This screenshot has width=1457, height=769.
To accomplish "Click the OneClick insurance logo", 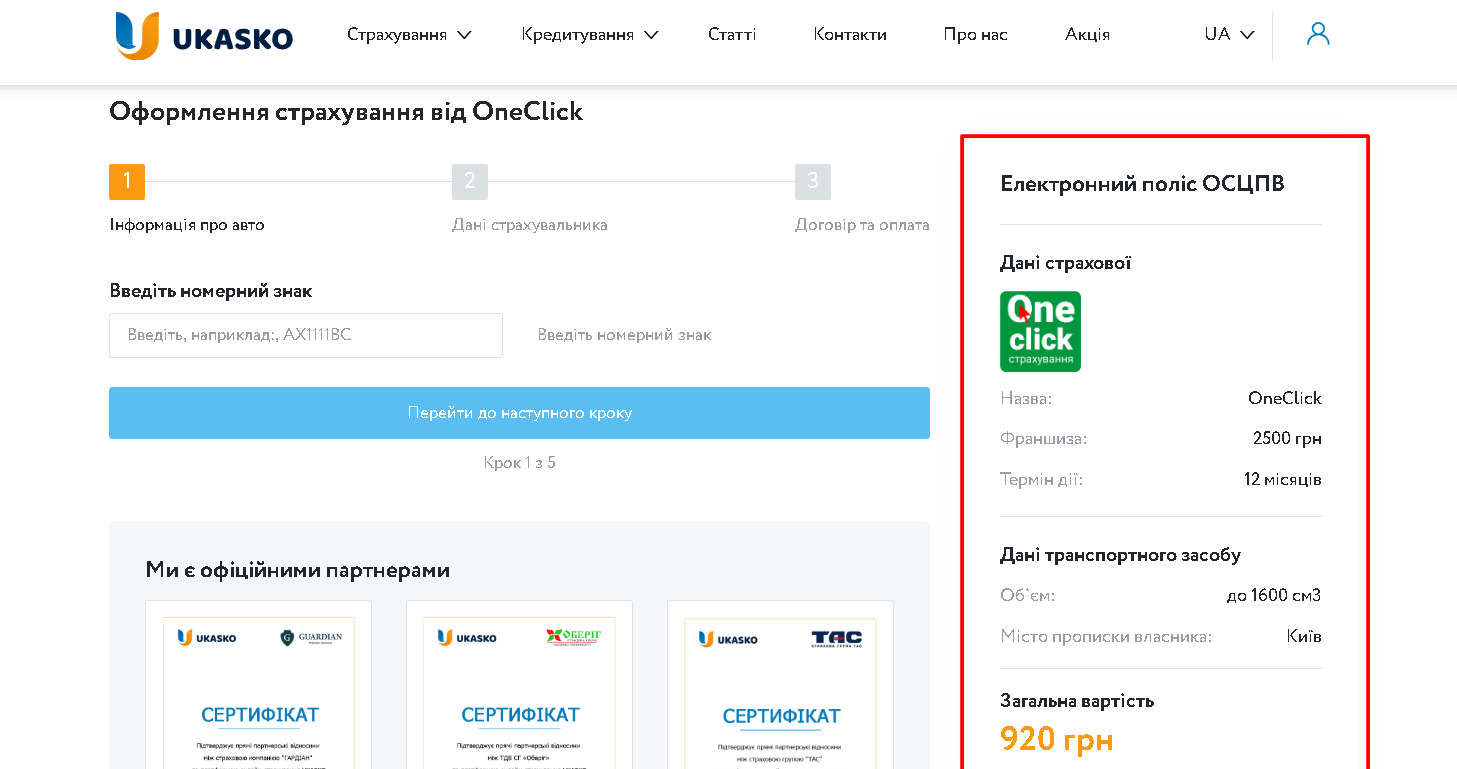I will (1040, 331).
